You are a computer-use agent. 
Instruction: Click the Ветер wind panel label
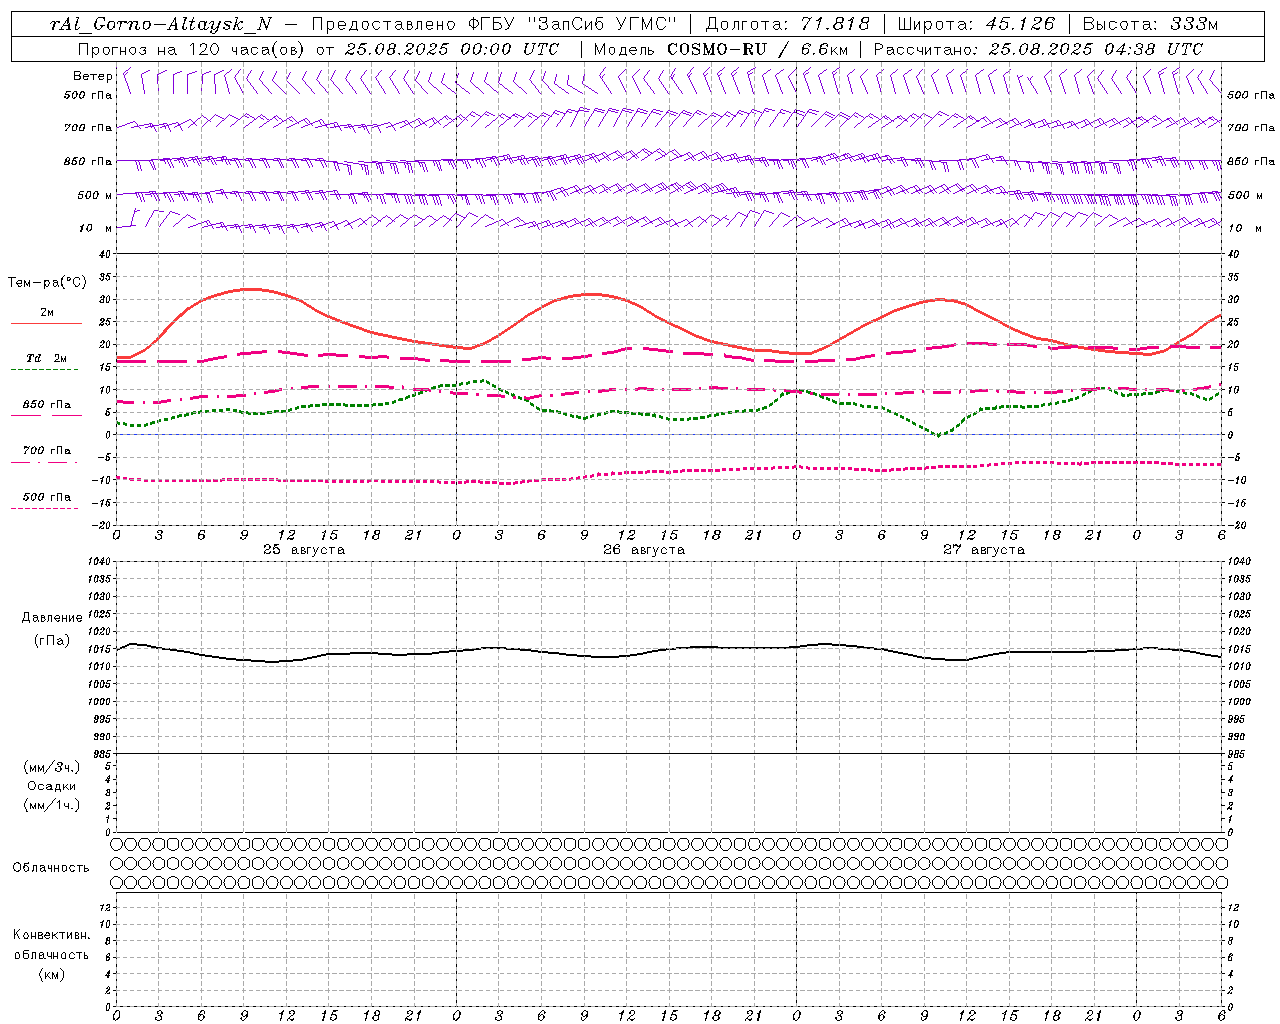[92, 76]
